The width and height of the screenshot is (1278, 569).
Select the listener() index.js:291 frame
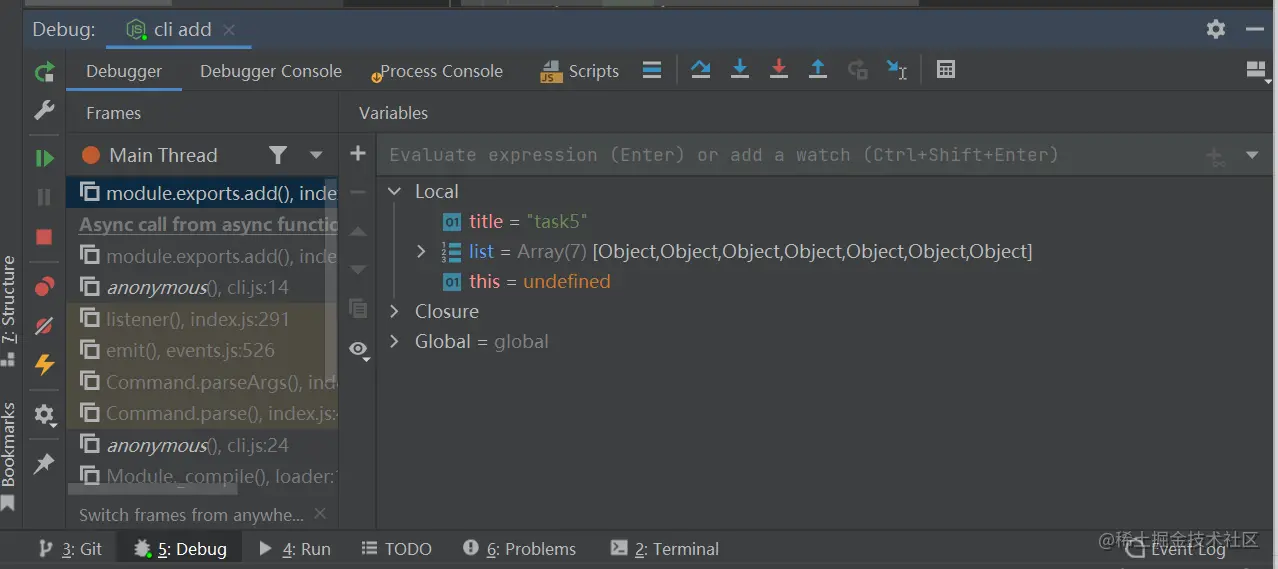point(202,319)
